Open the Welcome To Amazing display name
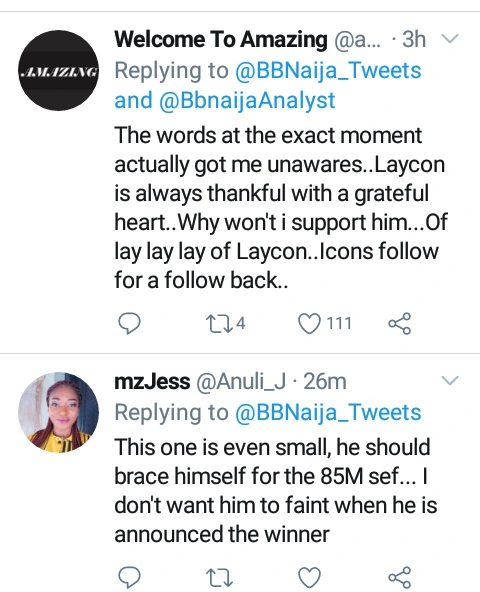480x592 pixels. [221, 39]
